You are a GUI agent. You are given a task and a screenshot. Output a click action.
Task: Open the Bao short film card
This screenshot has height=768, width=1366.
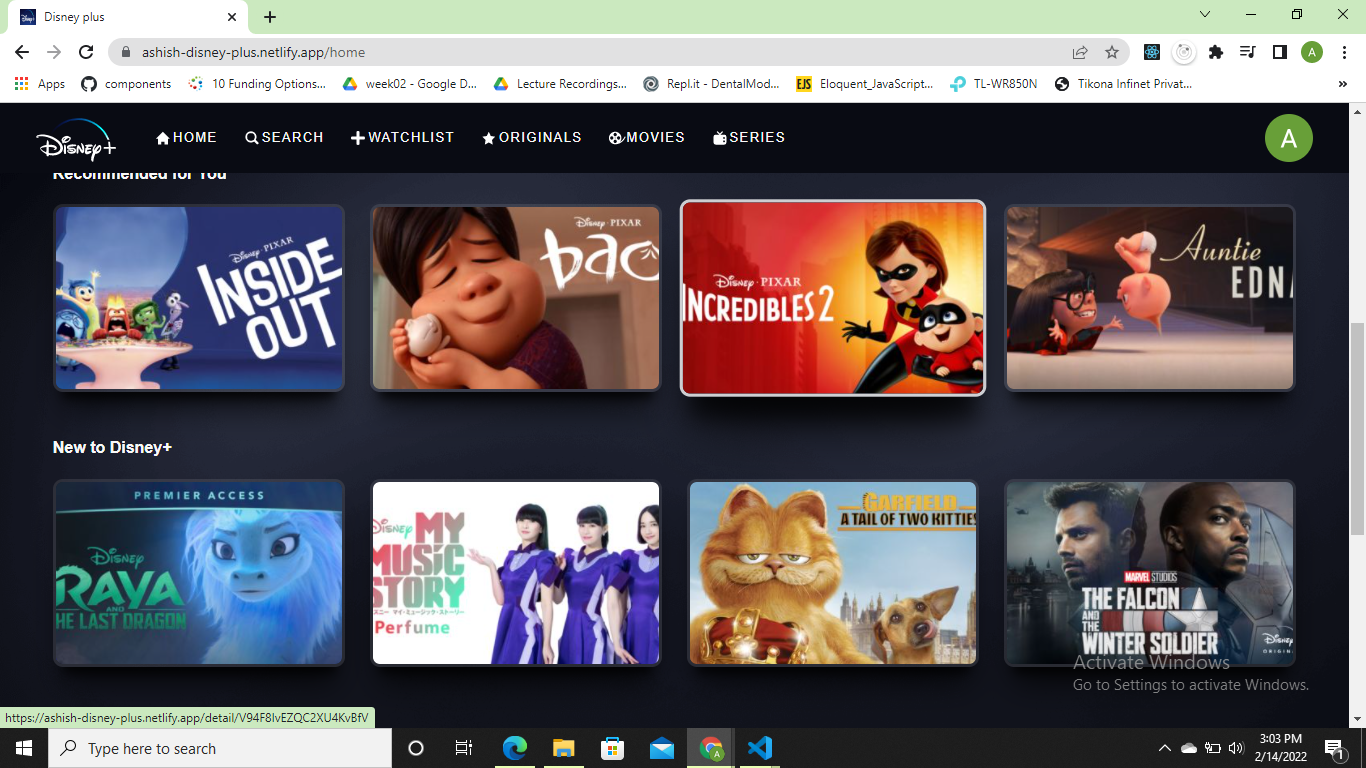(516, 298)
